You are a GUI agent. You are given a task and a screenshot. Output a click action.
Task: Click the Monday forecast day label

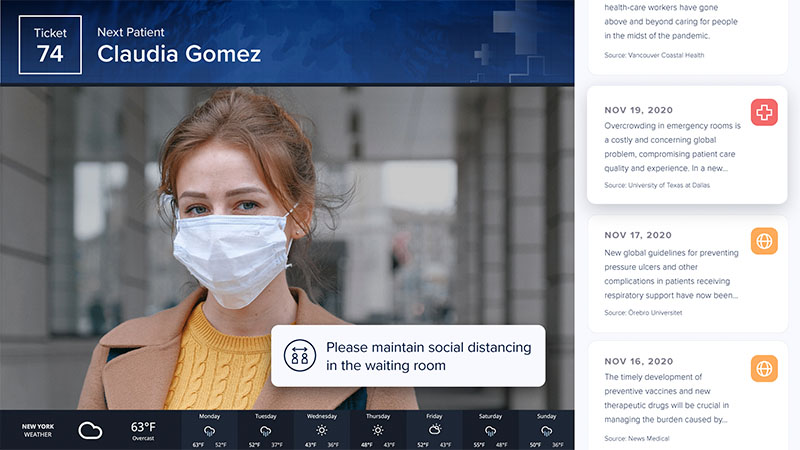209,416
